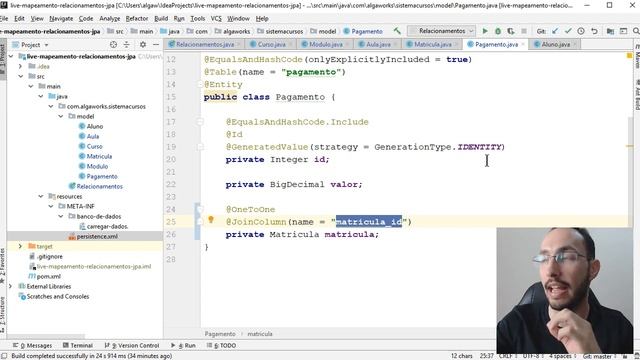640x360 pixels.
Task: Select .gitignore file in project tree
Action: point(50,256)
